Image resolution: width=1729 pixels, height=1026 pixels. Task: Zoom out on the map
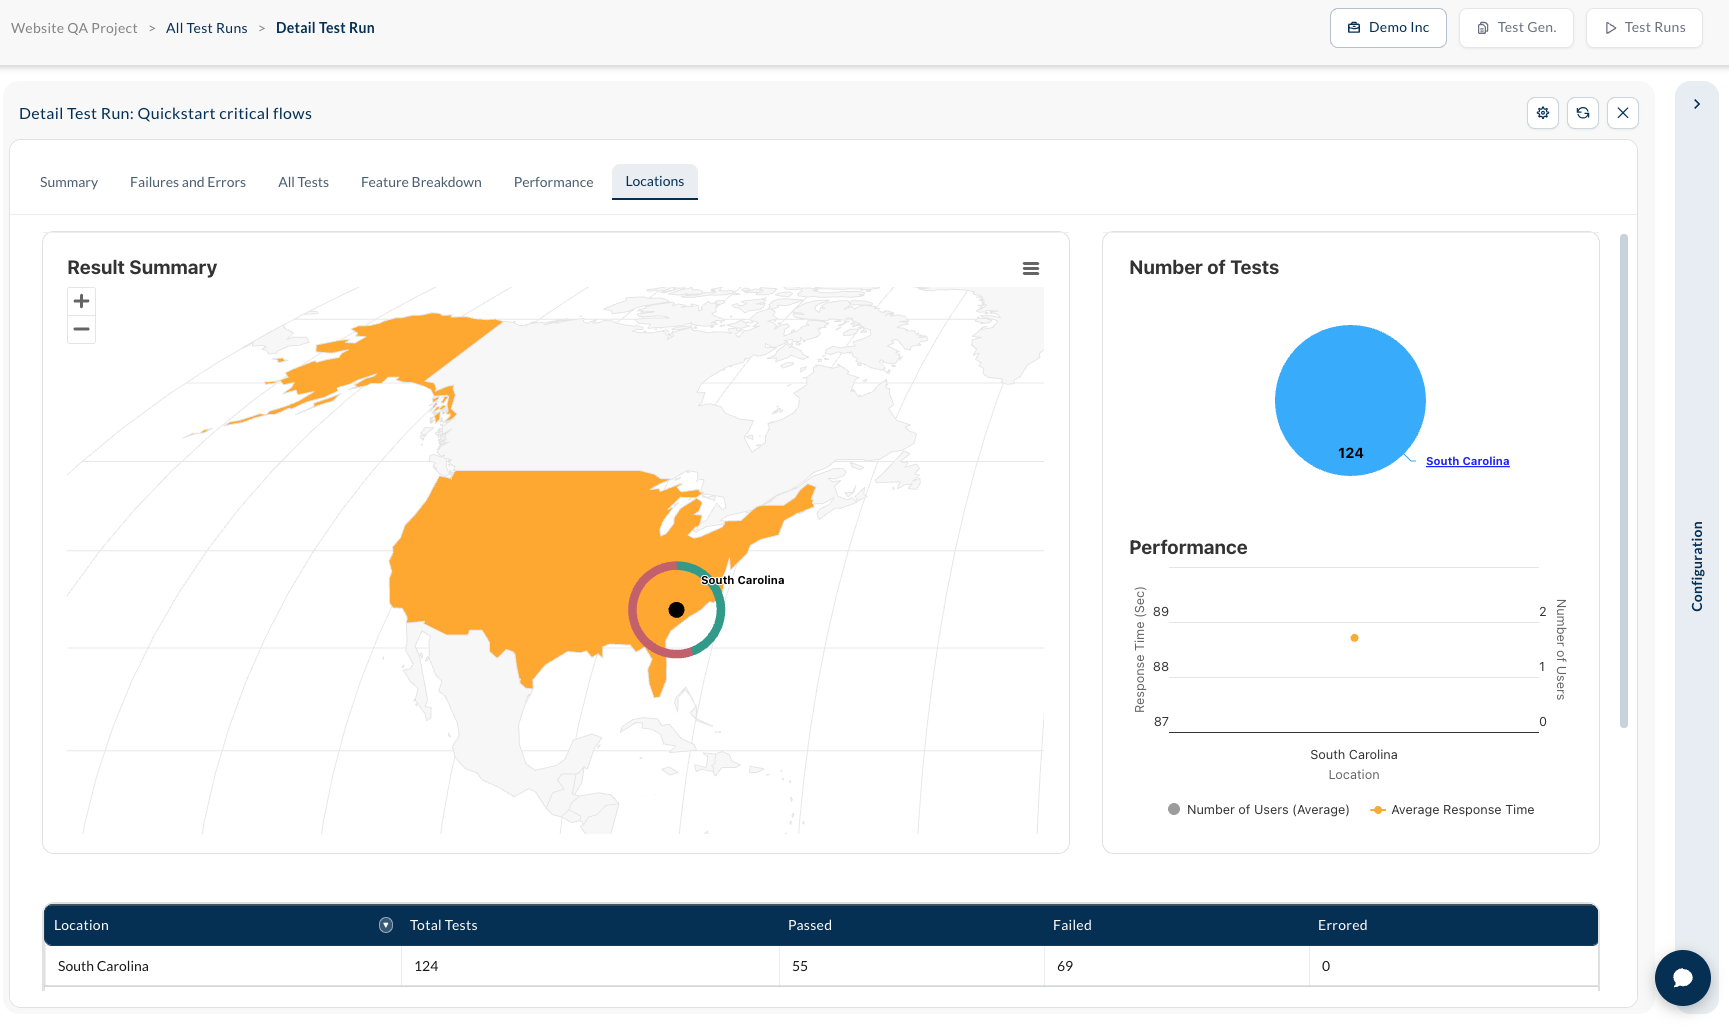point(82,329)
